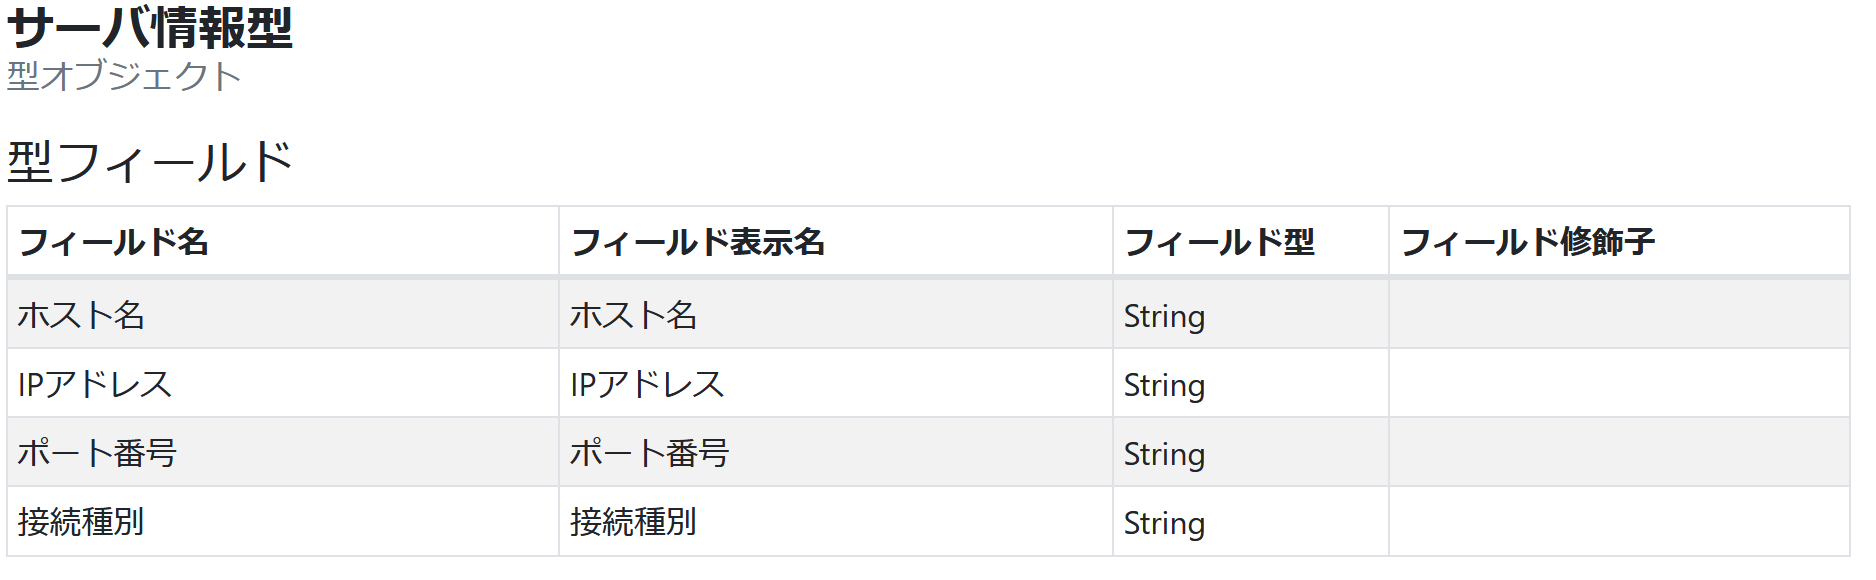Screen dimensions: 1876x580
Task: Click the empty フィールド修飾子 cell in ホスト名 row
Action: click(1618, 316)
